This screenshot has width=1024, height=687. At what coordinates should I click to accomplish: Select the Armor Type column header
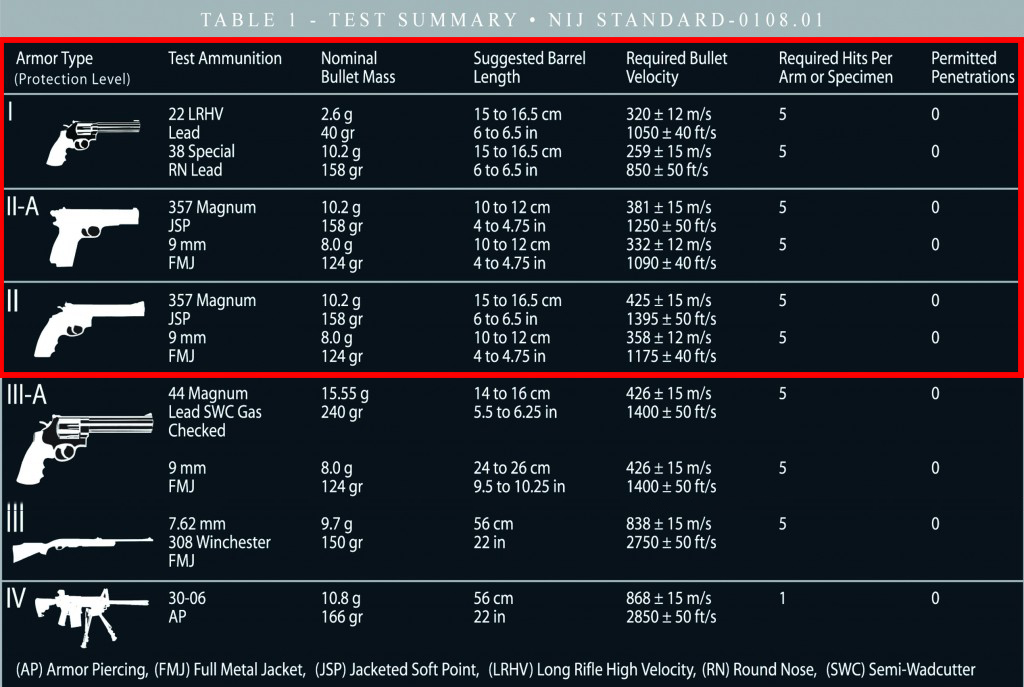point(72,68)
